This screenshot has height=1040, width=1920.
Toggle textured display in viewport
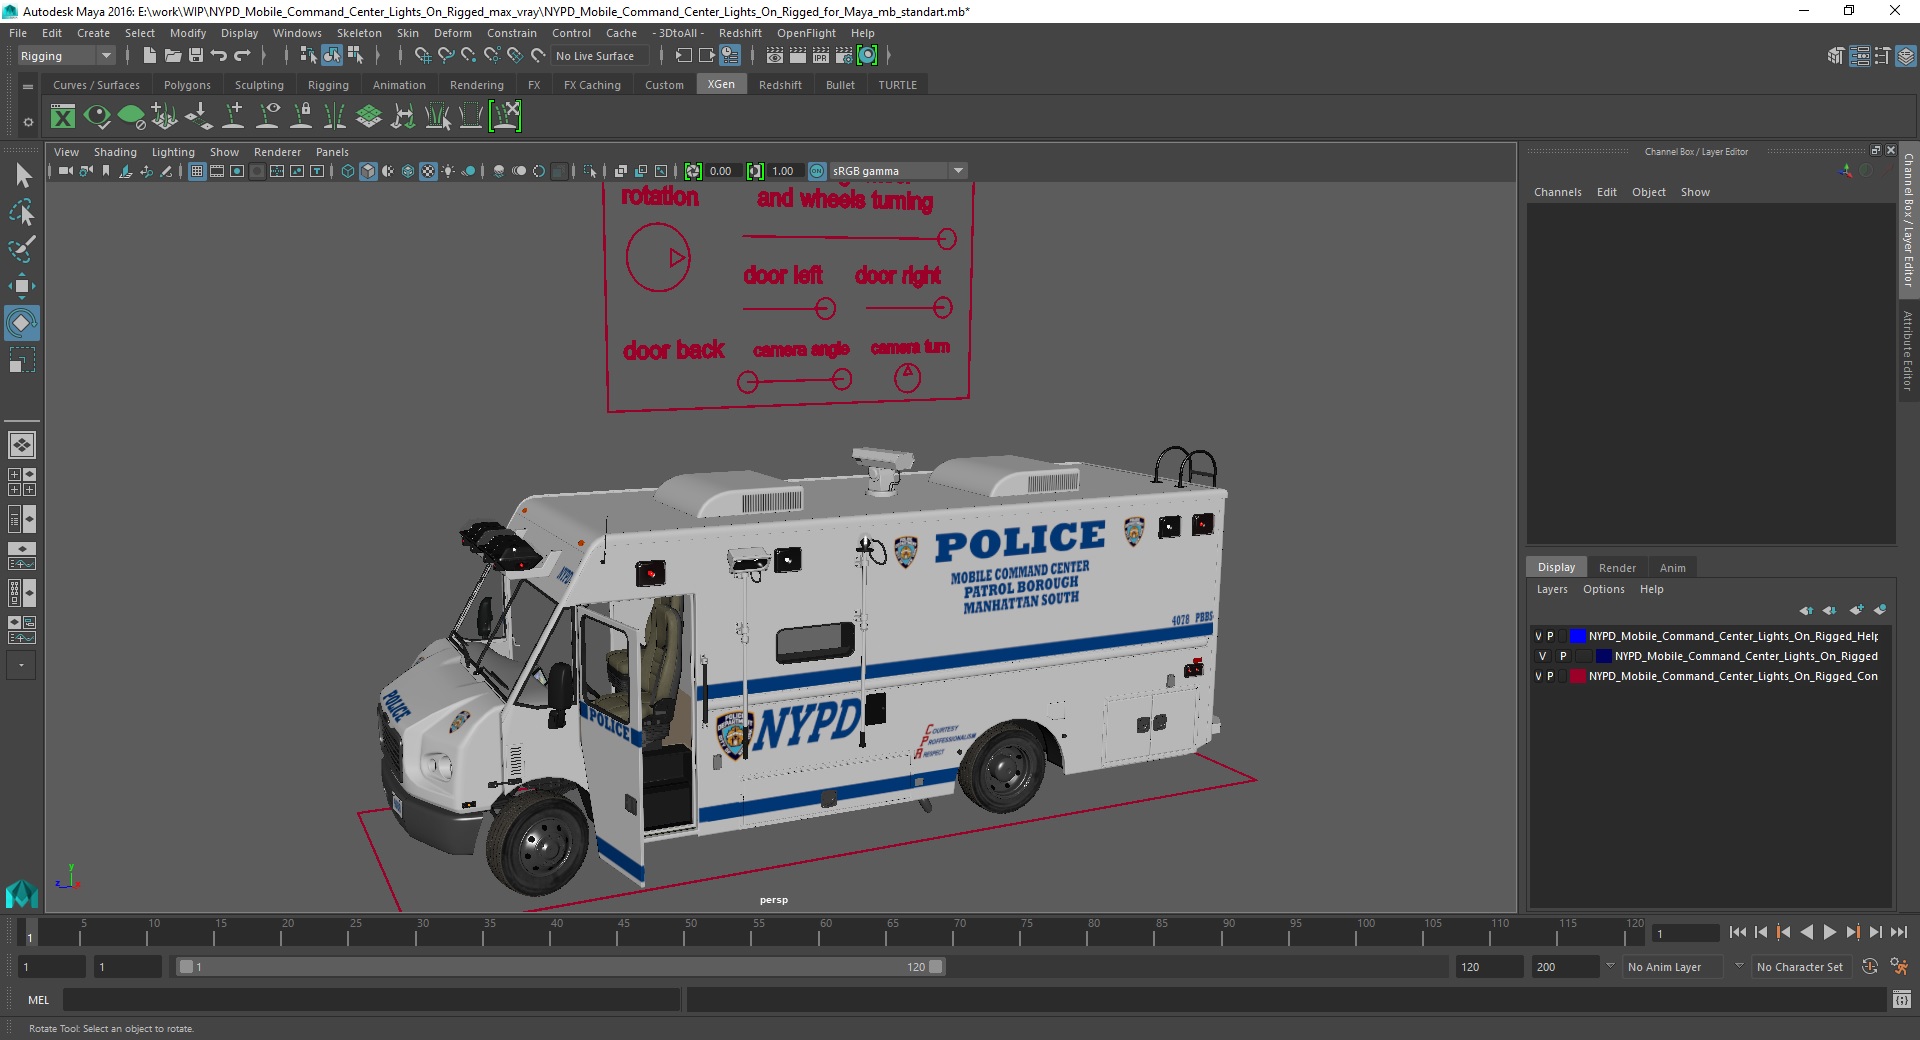click(x=428, y=171)
